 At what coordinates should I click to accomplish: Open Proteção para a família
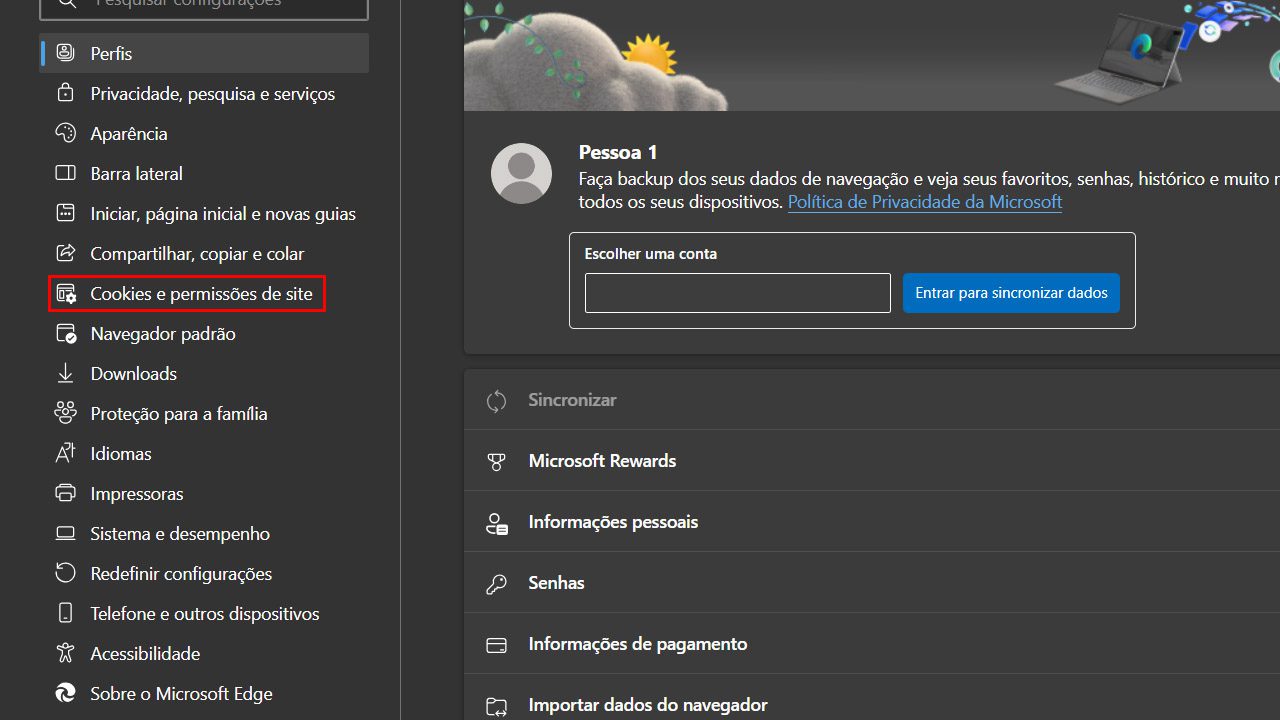204,413
